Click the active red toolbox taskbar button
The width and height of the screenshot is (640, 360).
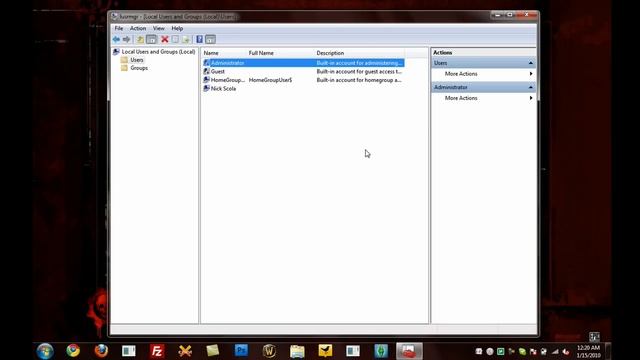coord(409,351)
